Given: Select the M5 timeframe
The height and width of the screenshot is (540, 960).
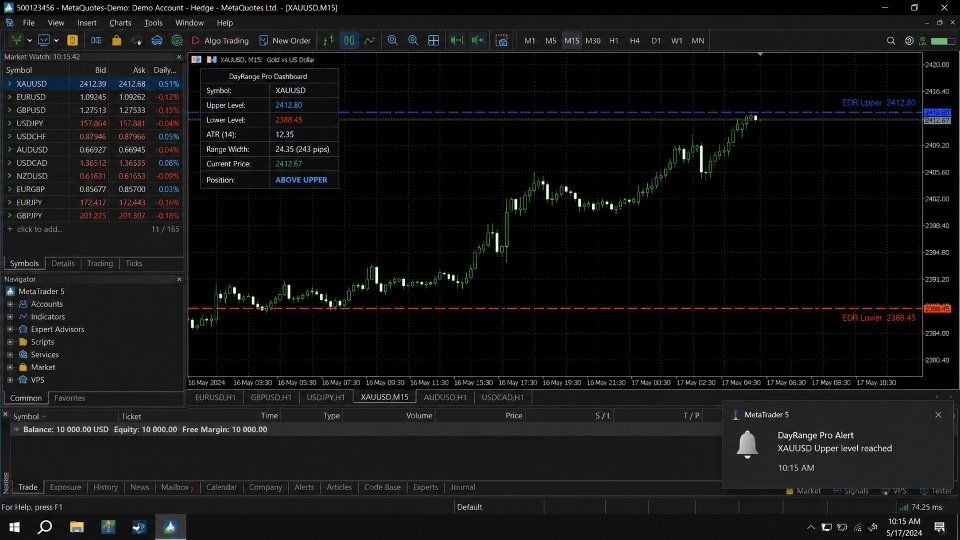Looking at the screenshot, I should coord(550,40).
